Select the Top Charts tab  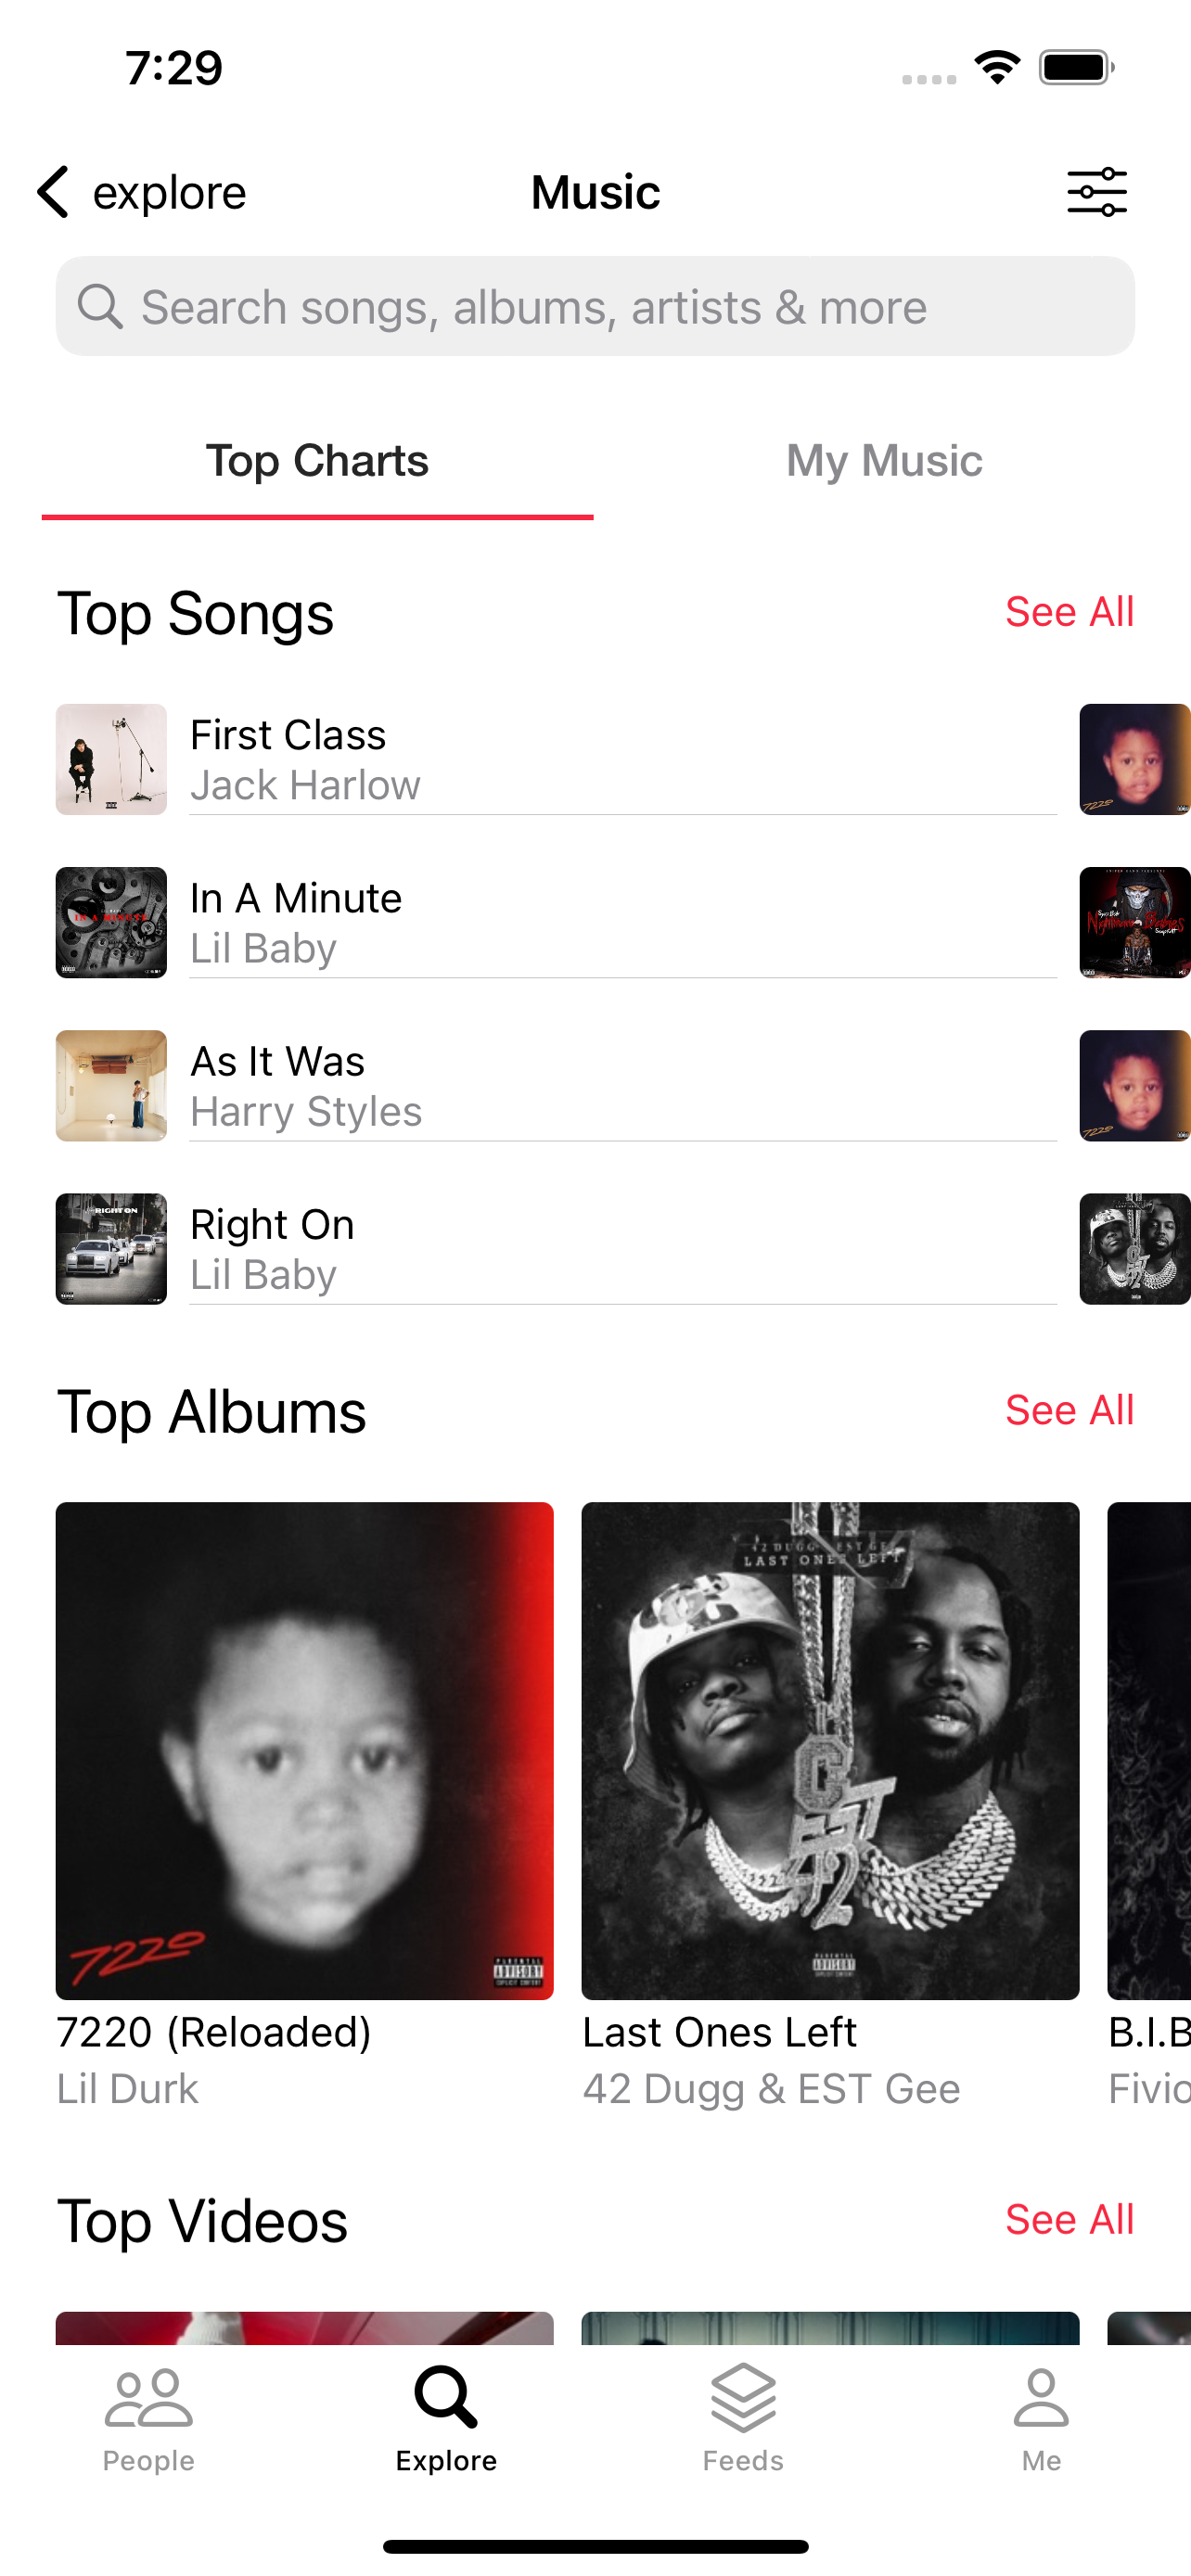point(317,461)
